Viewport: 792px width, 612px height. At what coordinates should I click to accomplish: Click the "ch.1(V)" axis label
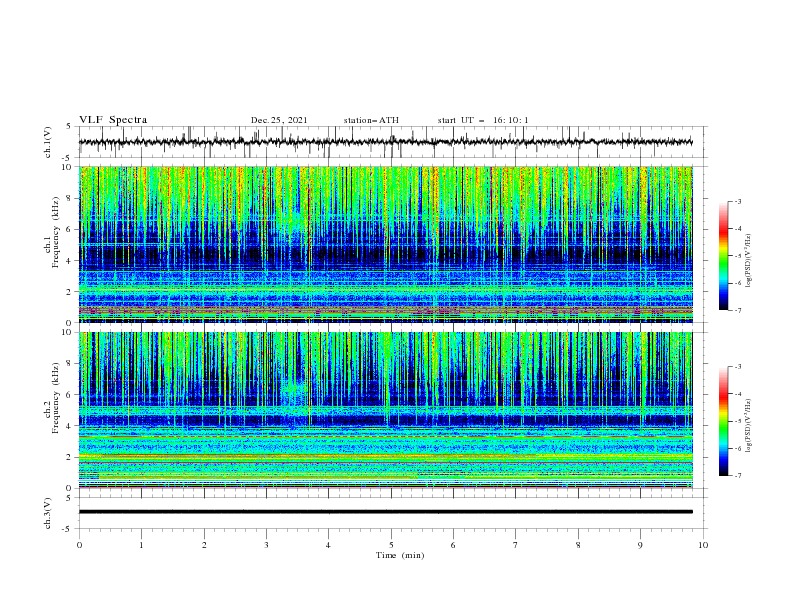[x=48, y=142]
